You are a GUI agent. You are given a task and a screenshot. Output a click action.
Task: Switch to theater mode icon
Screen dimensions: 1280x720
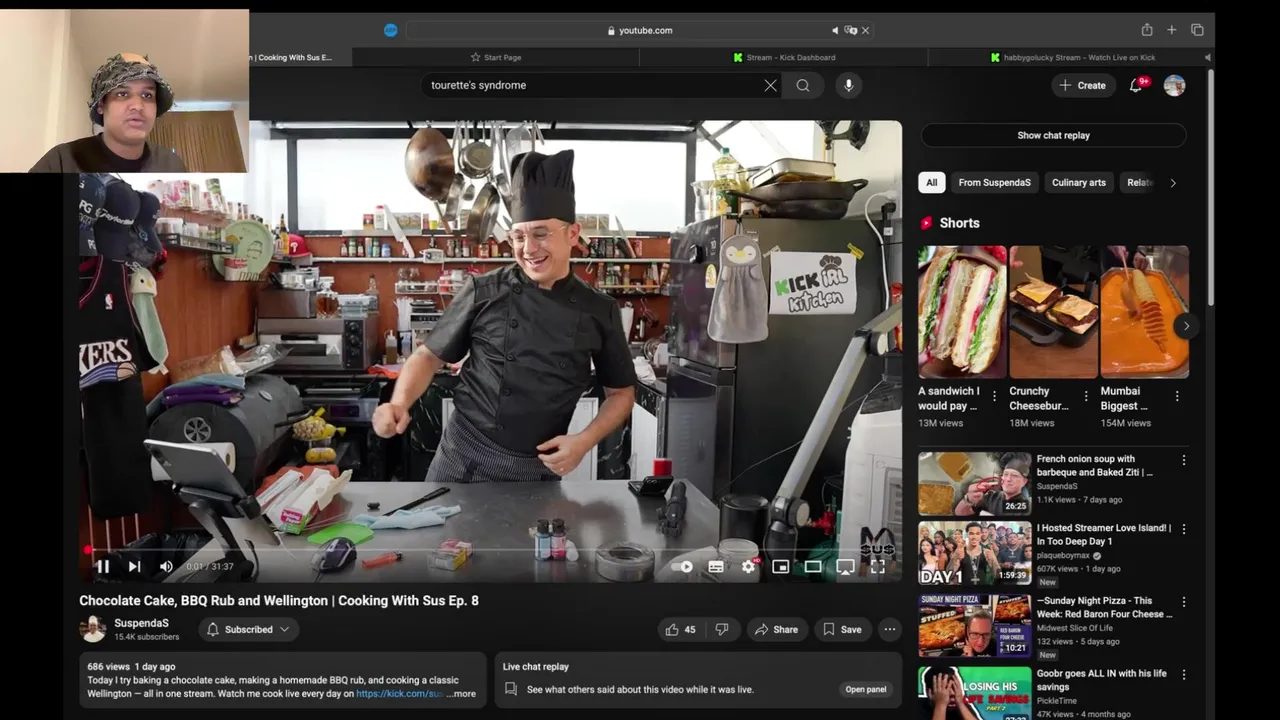coord(813,567)
